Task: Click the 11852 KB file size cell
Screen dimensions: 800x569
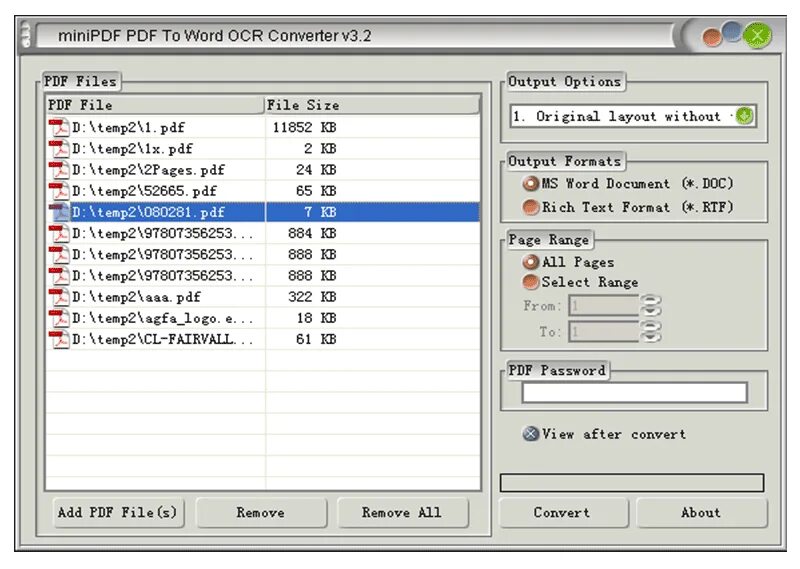Action: [305, 128]
